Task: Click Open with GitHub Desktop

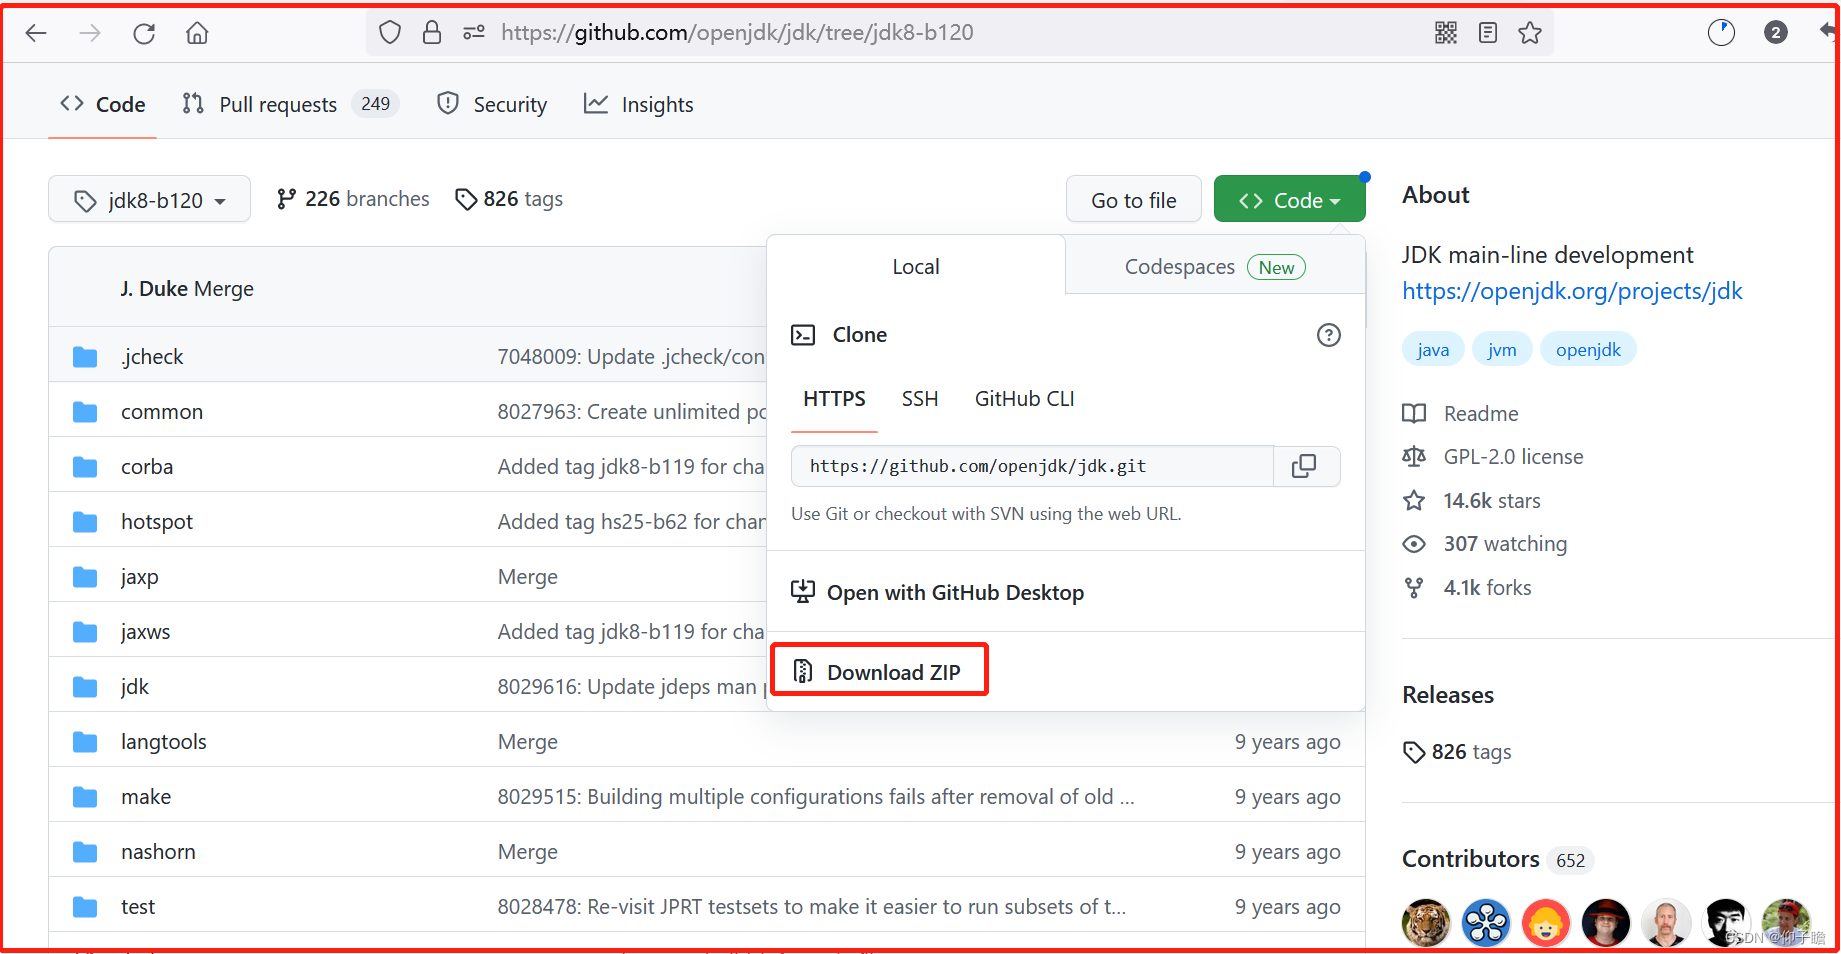Action: tap(937, 592)
